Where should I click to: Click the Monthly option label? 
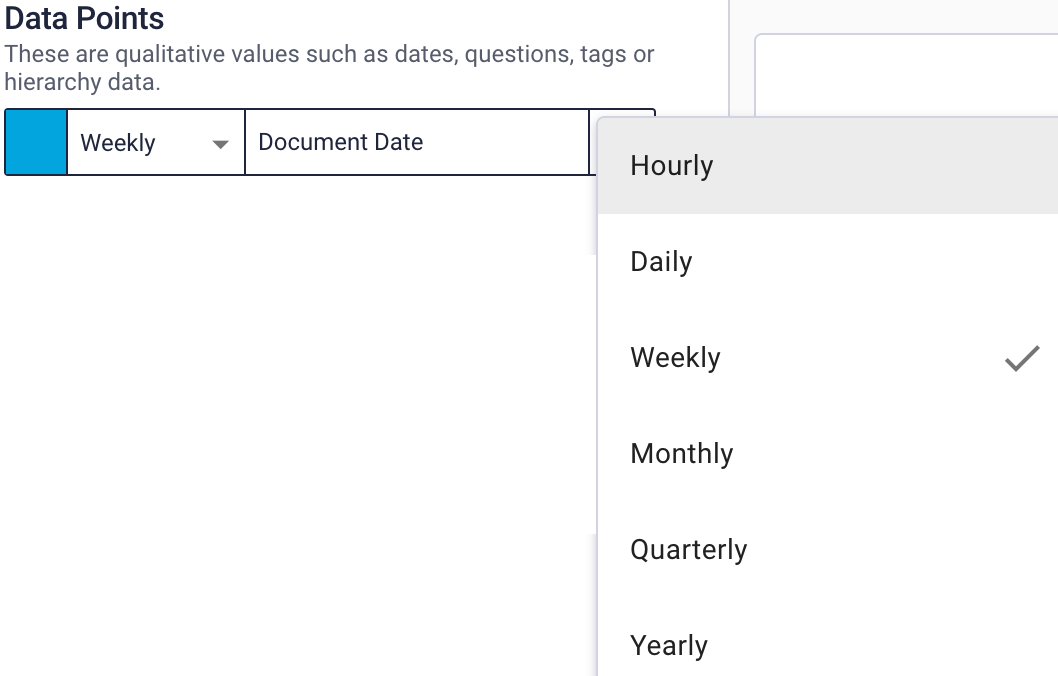[682, 453]
